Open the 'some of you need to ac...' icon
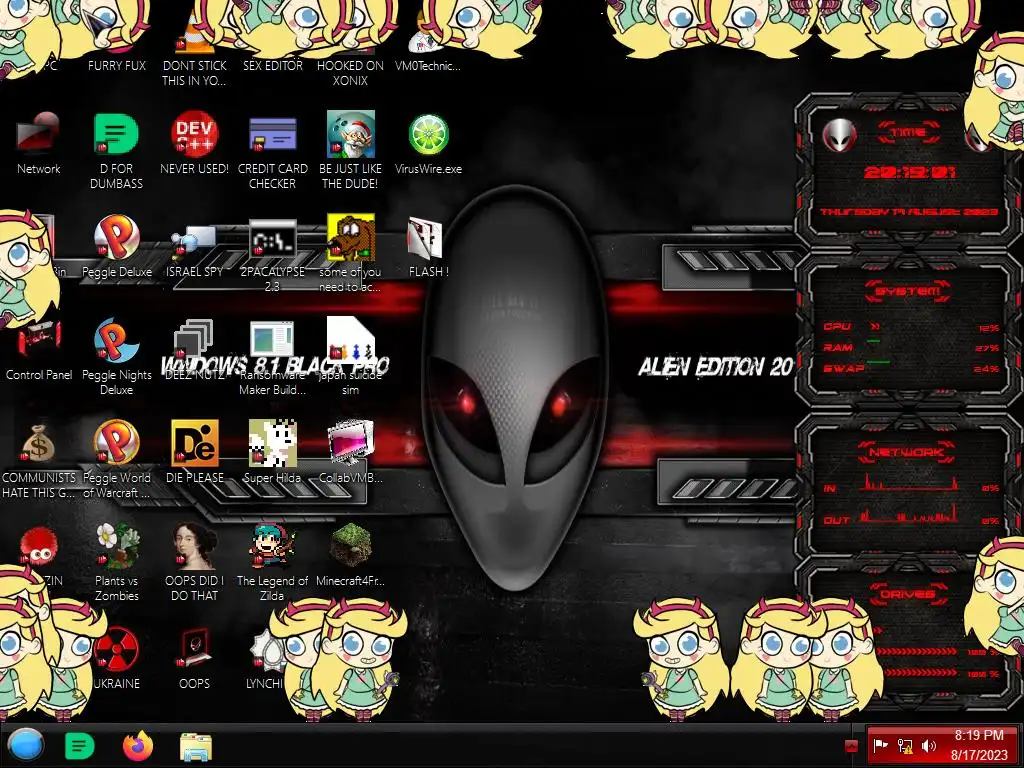Screen dimensions: 1024x768 350,253
